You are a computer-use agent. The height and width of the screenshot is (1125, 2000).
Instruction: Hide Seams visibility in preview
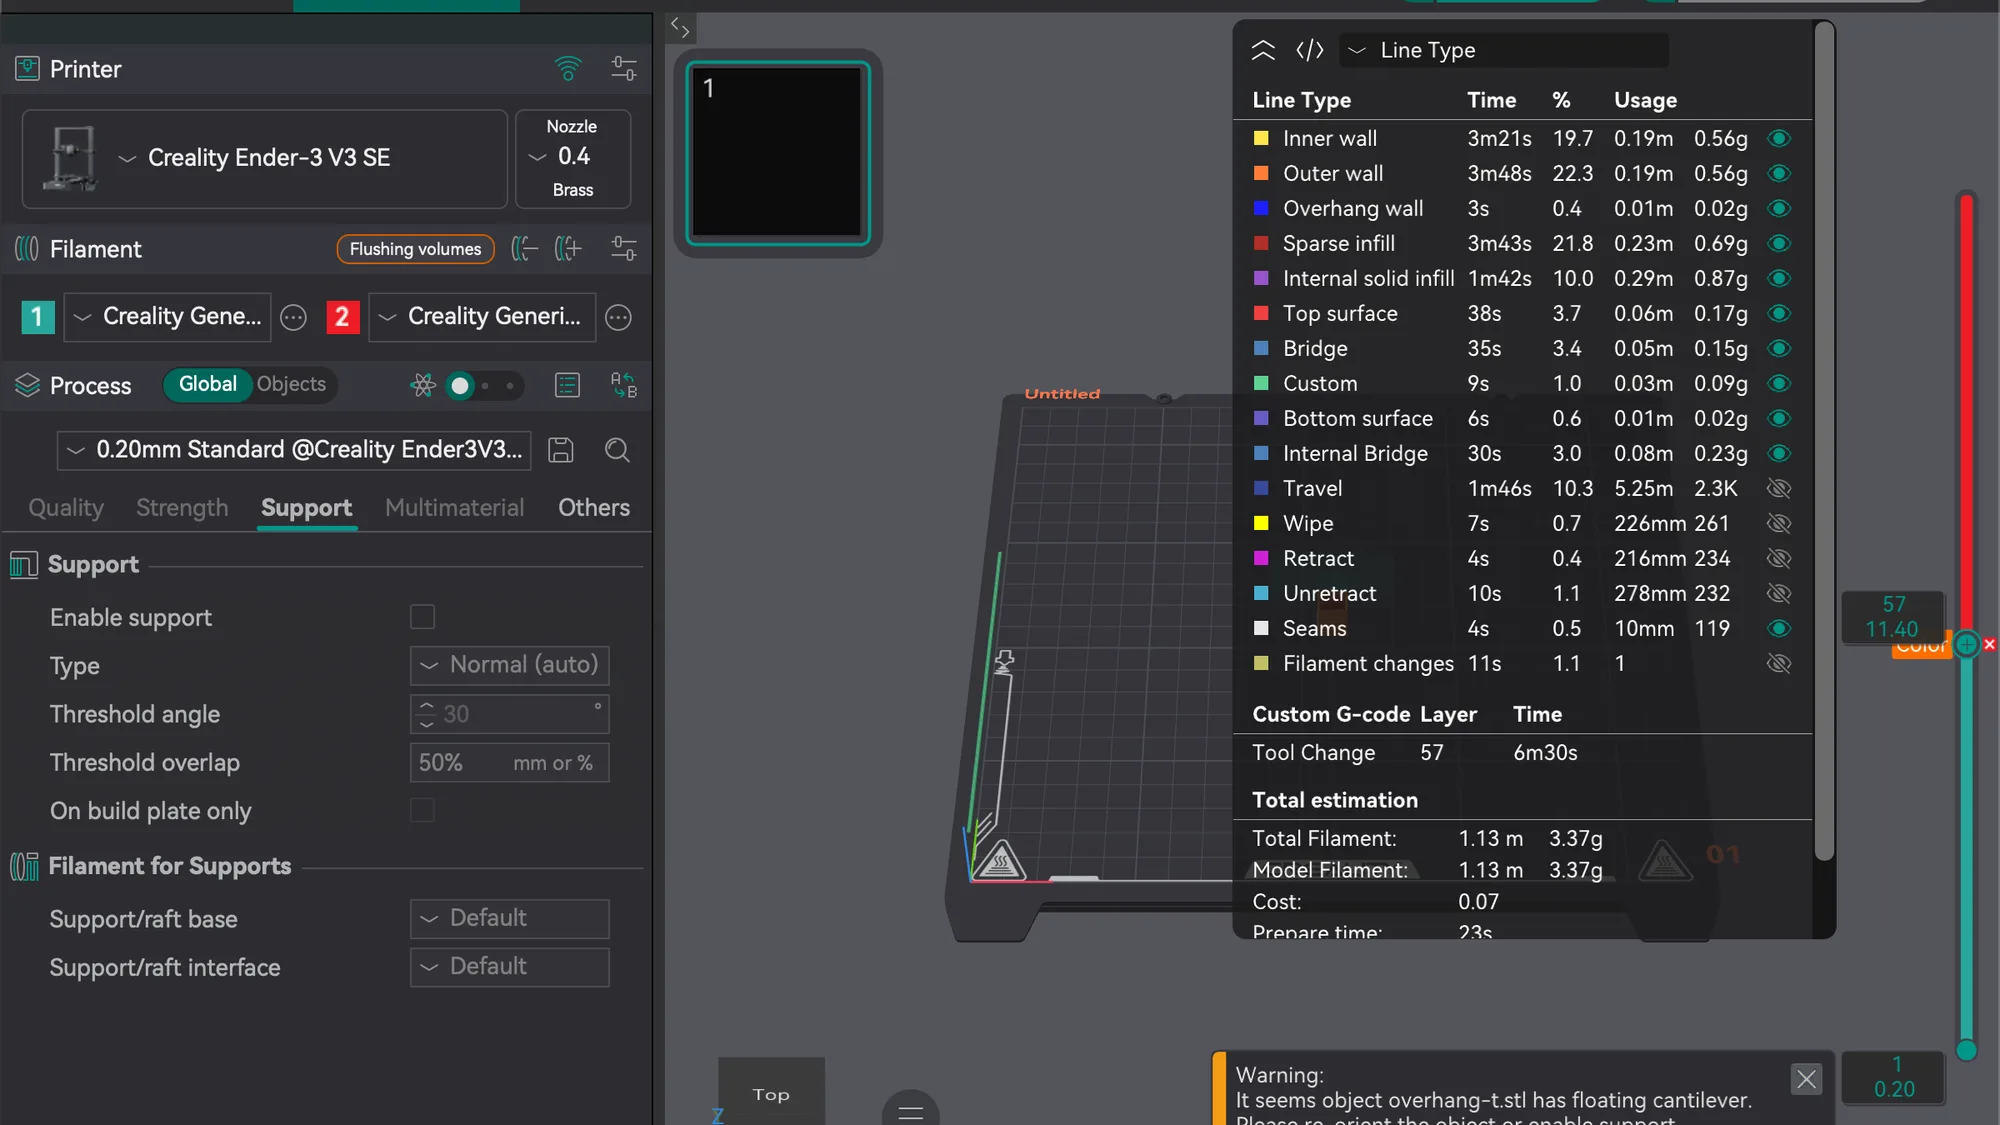pos(1779,628)
